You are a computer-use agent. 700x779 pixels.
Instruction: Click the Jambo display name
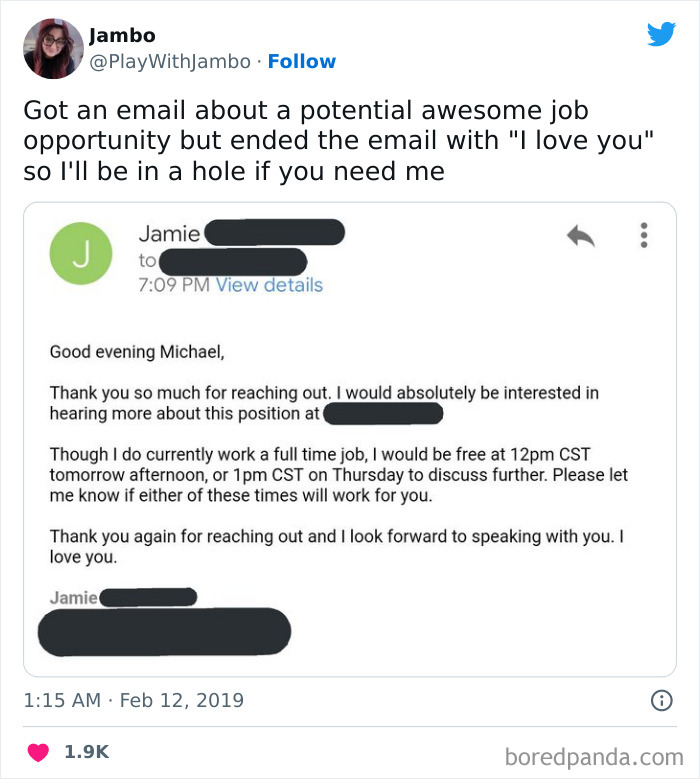(122, 36)
